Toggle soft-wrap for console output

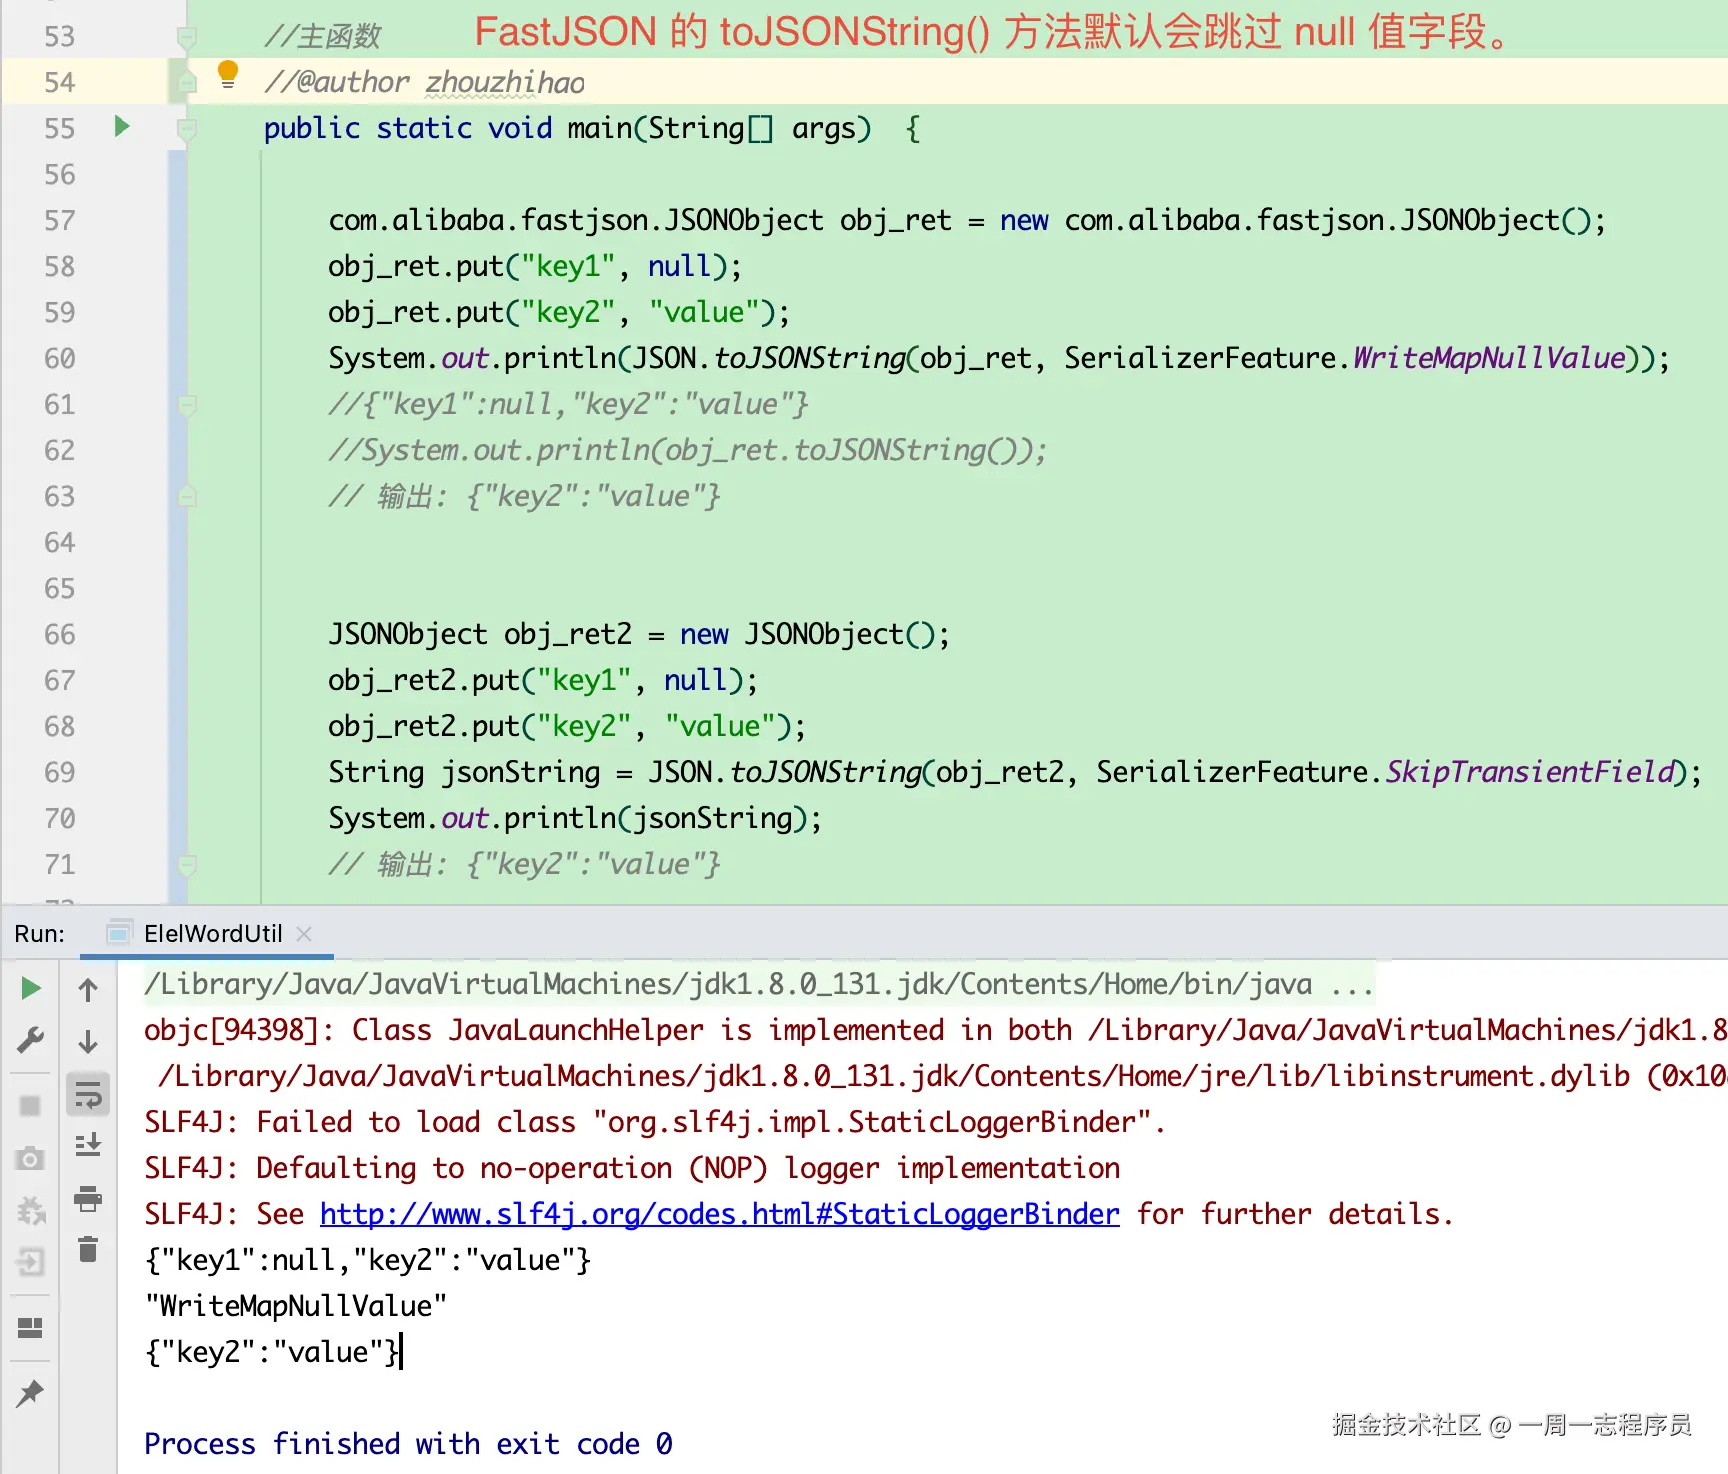click(x=88, y=1098)
